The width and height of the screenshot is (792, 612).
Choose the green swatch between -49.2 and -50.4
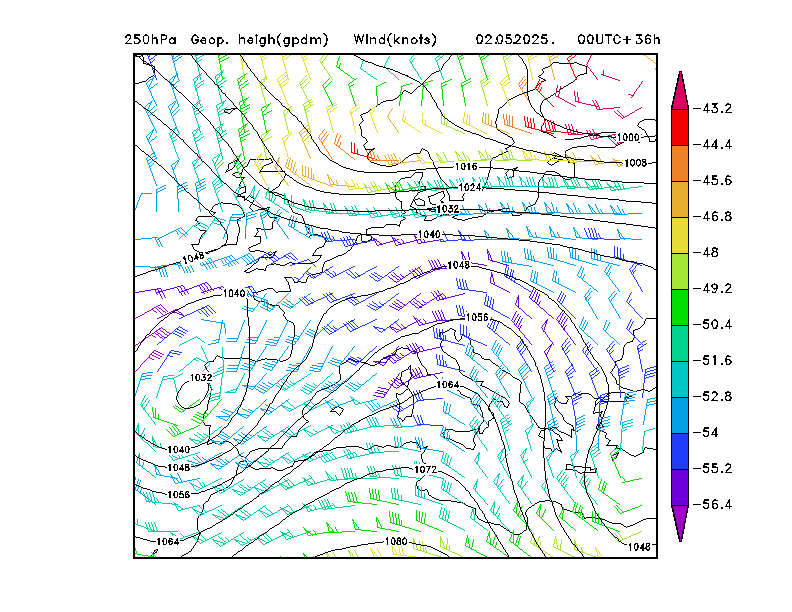click(x=680, y=307)
